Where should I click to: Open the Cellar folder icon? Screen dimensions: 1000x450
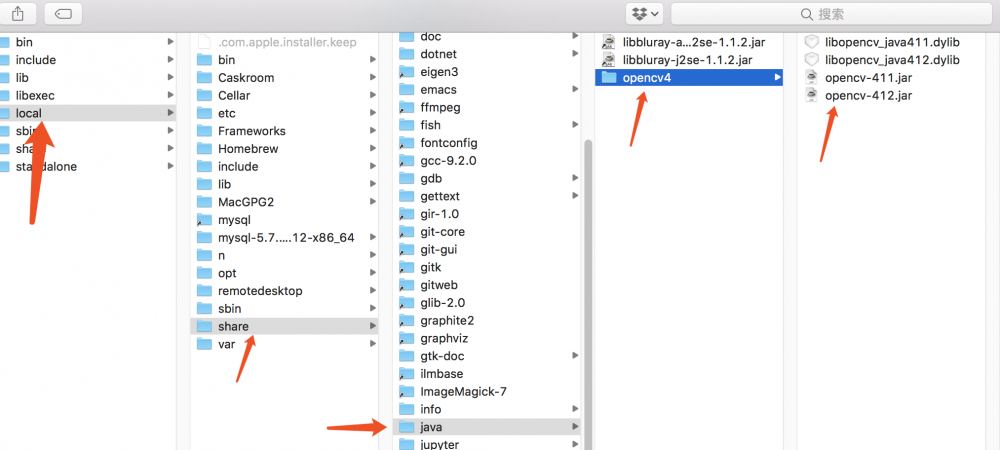pos(204,96)
